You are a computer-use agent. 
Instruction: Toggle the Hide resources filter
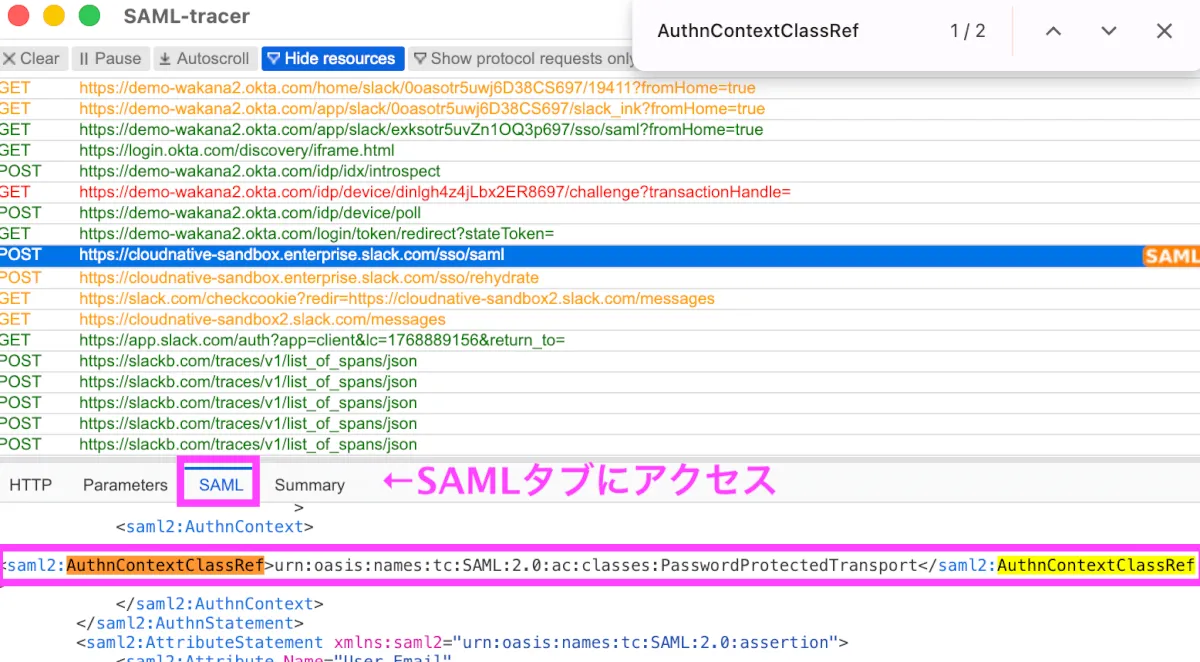333,59
